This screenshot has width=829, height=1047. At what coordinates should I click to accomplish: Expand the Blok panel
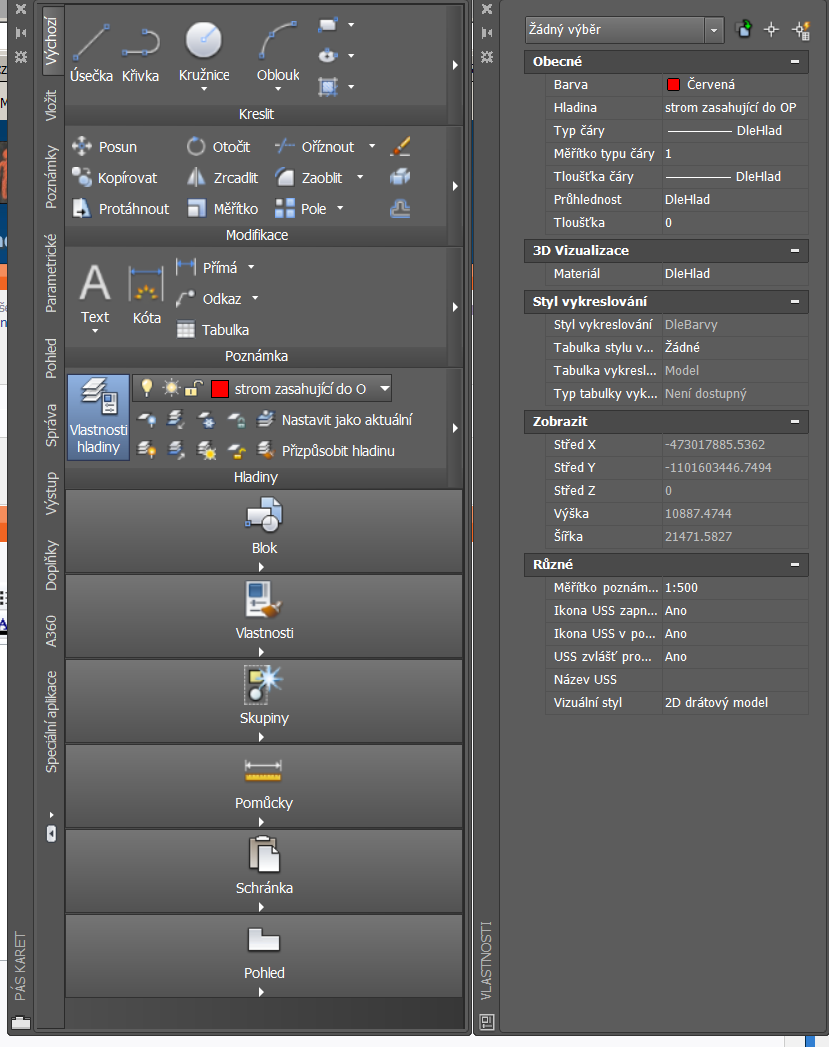[264, 531]
